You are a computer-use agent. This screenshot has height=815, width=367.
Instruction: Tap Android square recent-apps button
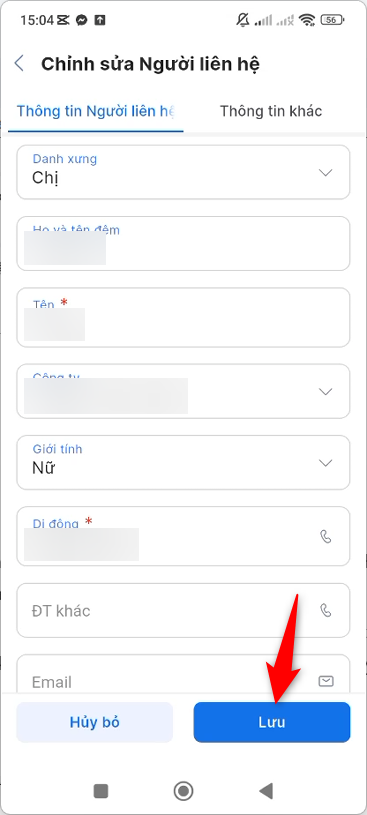click(100, 791)
